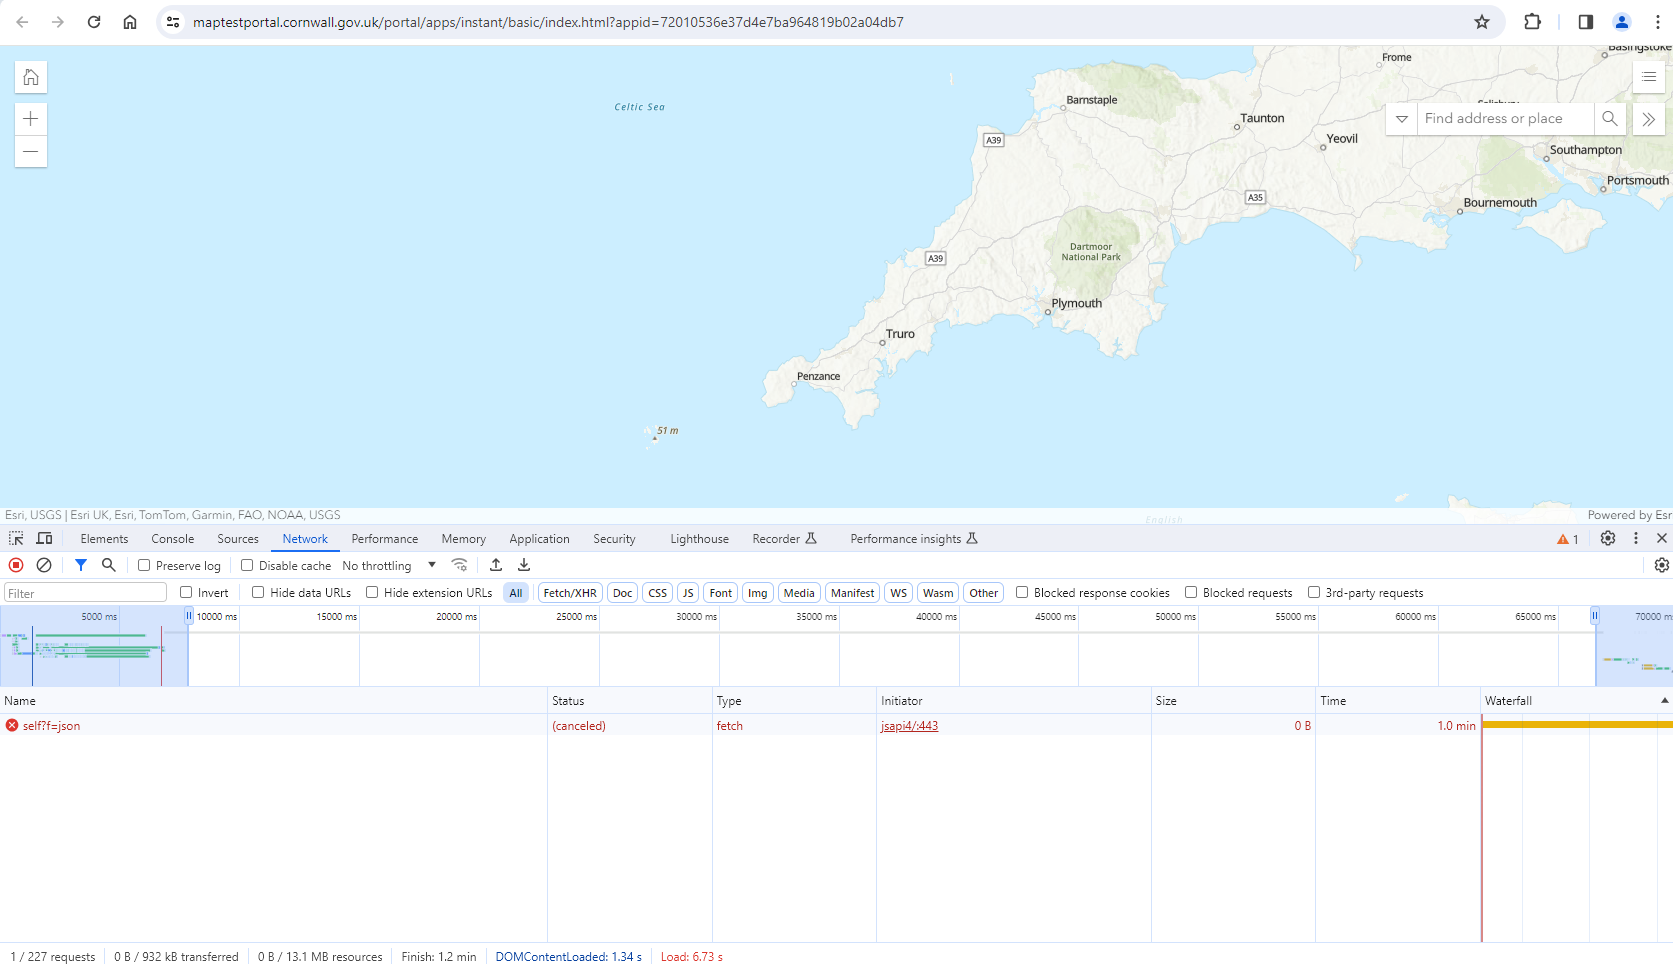The width and height of the screenshot is (1673, 966).
Task: Enable the Preserve log checkbox
Action: (144, 565)
